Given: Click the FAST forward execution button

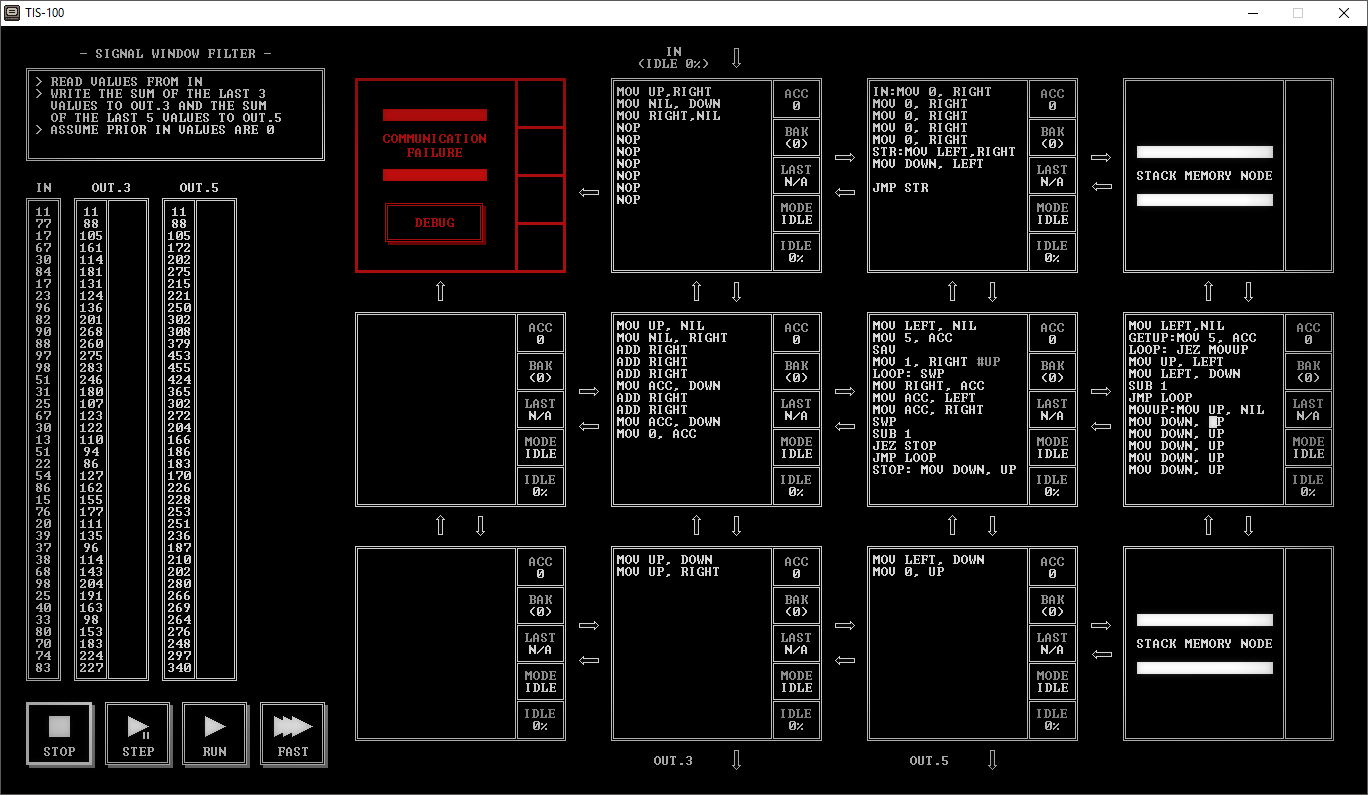Looking at the screenshot, I should (293, 733).
